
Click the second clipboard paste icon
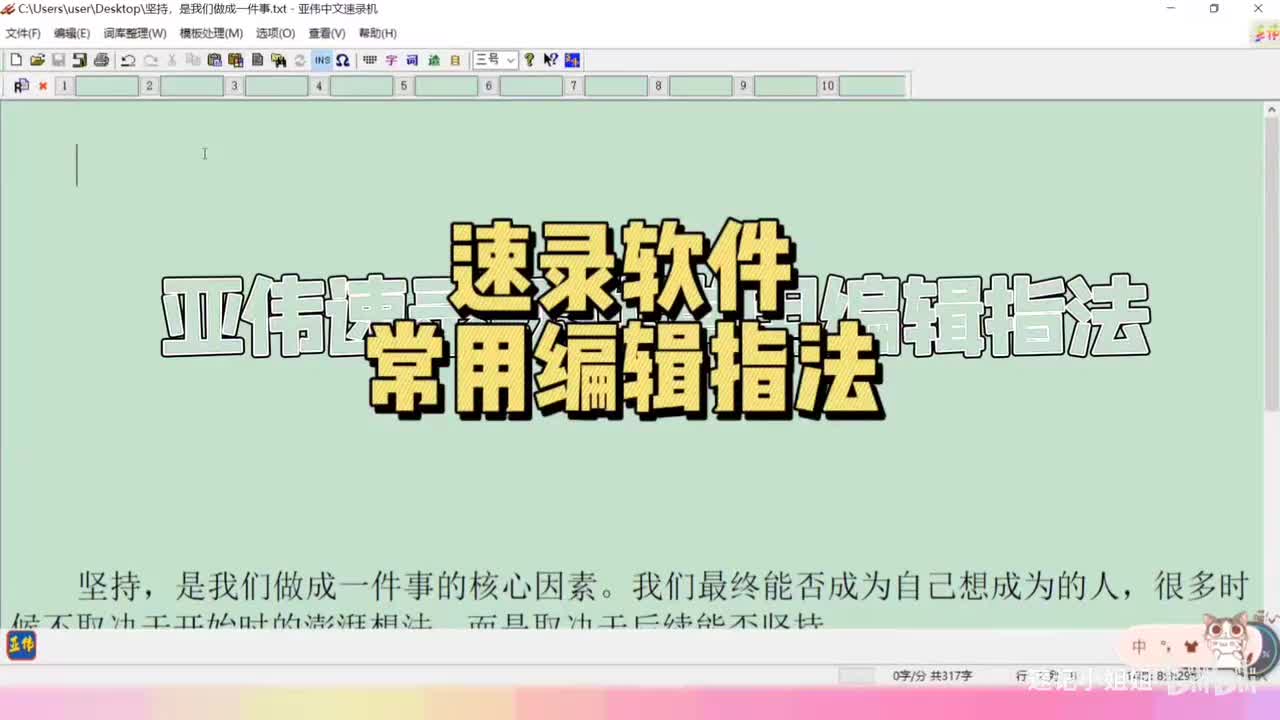(236, 60)
